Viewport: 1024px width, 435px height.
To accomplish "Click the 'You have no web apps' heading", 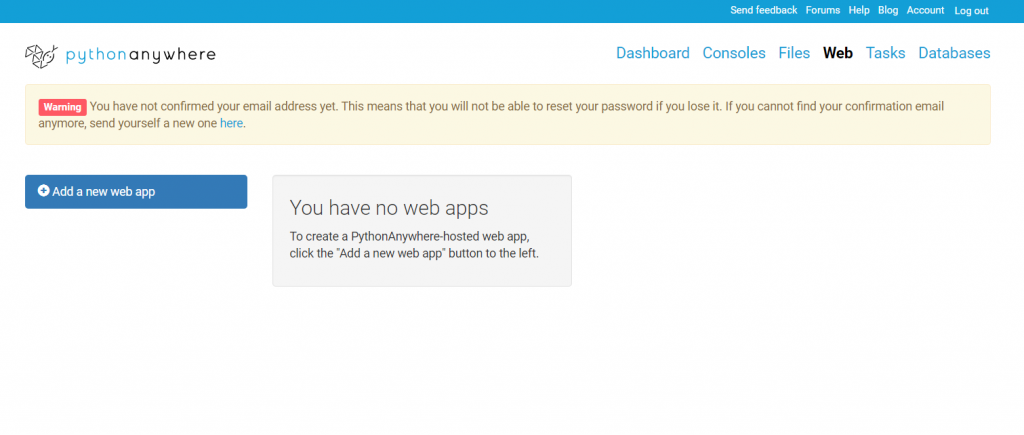I will pos(389,208).
